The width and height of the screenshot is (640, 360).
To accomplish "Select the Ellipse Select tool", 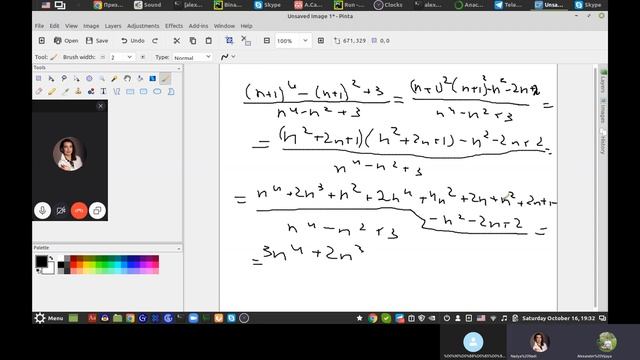I will (89, 78).
